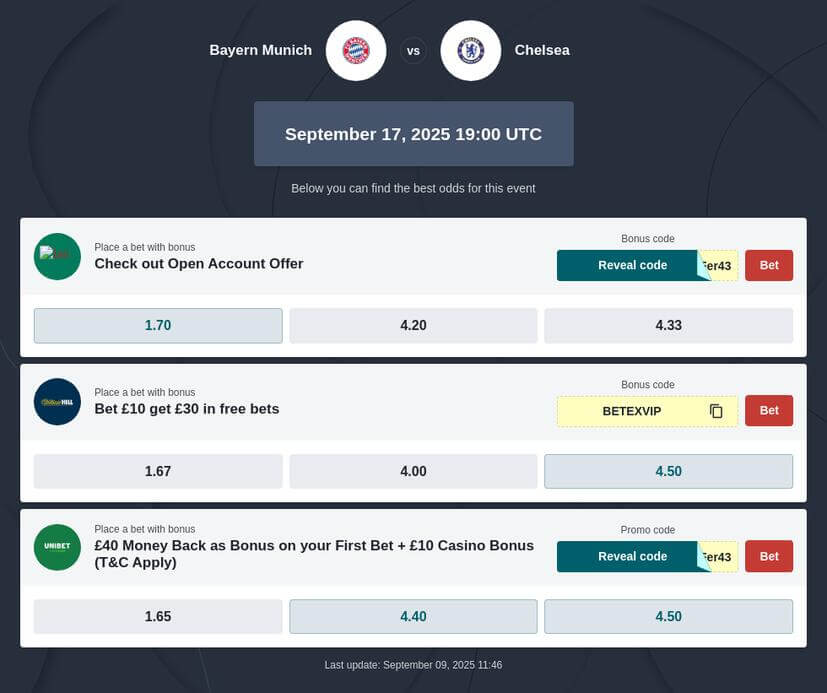
Task: Click the BETEXVIP bonus code field
Action: coord(647,411)
